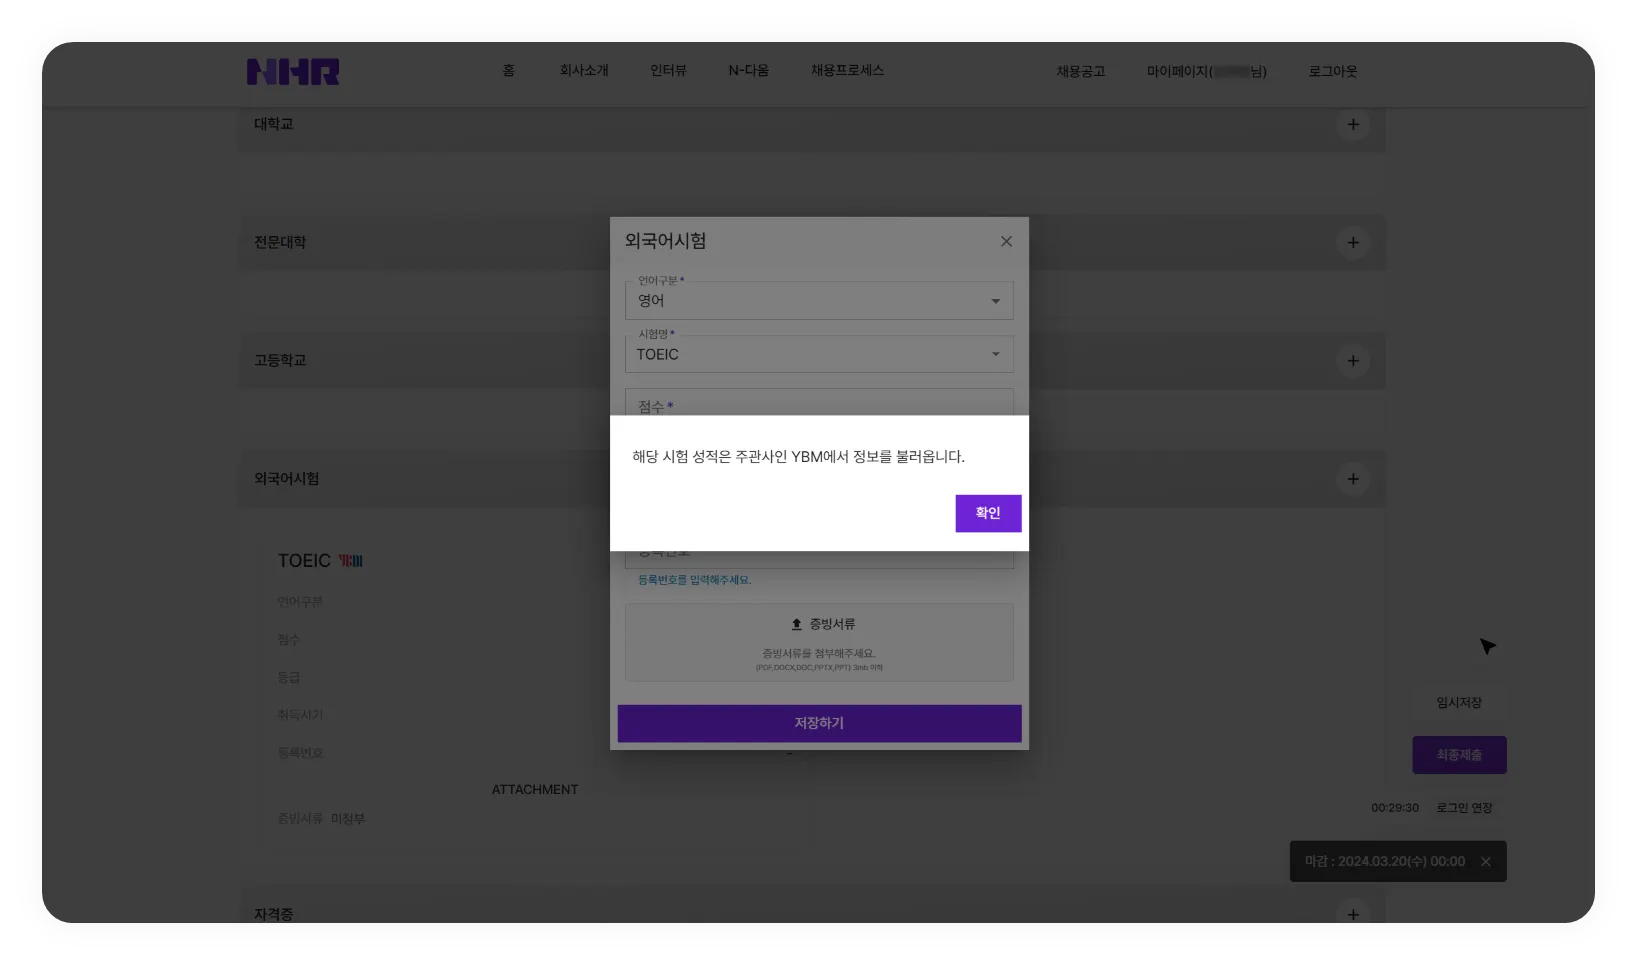Click the 등록번호 label in TOEIC card
The width and height of the screenshot is (1637, 965).
pyautogui.click(x=300, y=753)
